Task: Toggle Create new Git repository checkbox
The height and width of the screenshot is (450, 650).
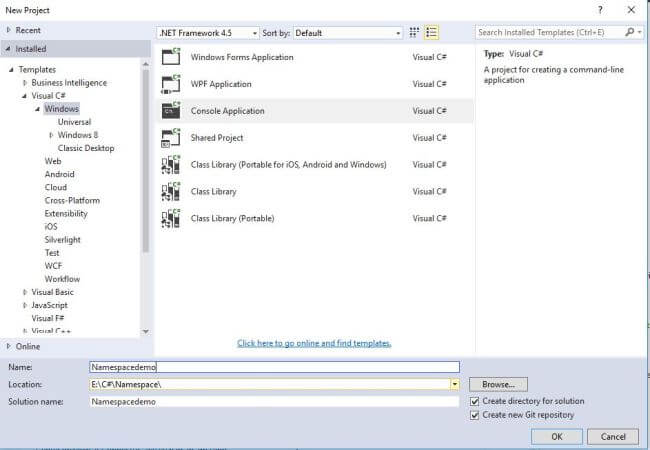Action: pyautogui.click(x=475, y=415)
